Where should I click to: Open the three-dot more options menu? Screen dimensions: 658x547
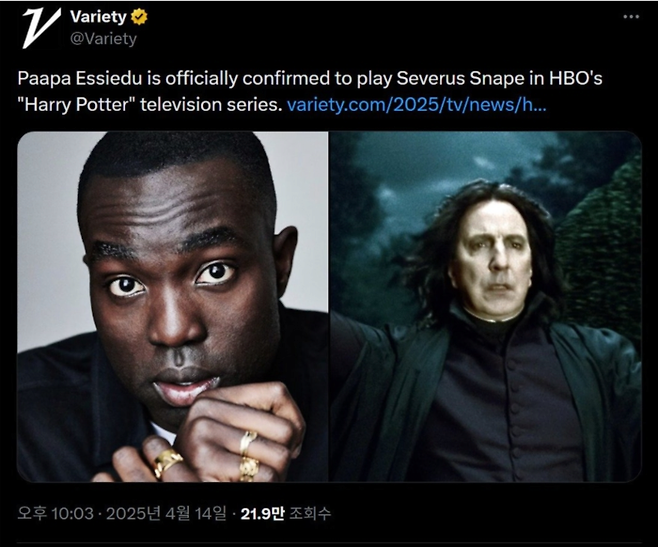pos(631,17)
